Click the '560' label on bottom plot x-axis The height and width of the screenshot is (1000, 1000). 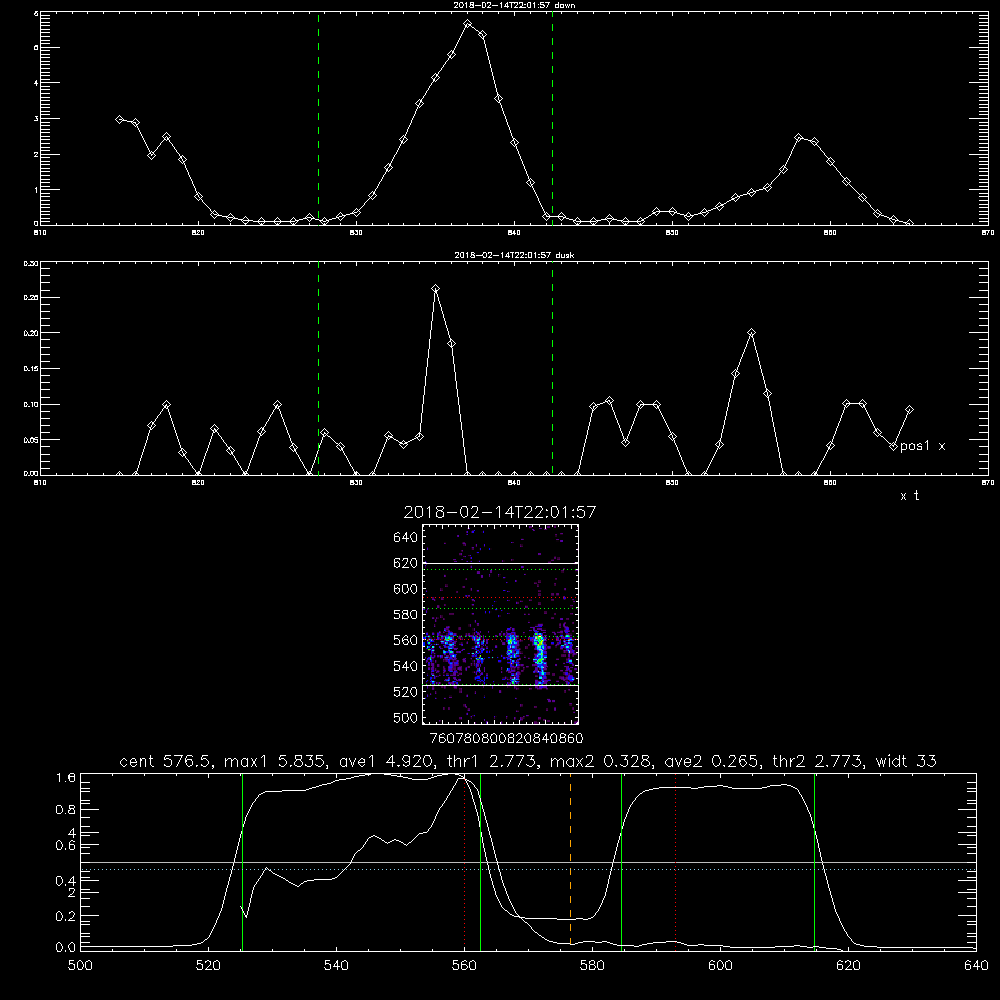click(464, 966)
